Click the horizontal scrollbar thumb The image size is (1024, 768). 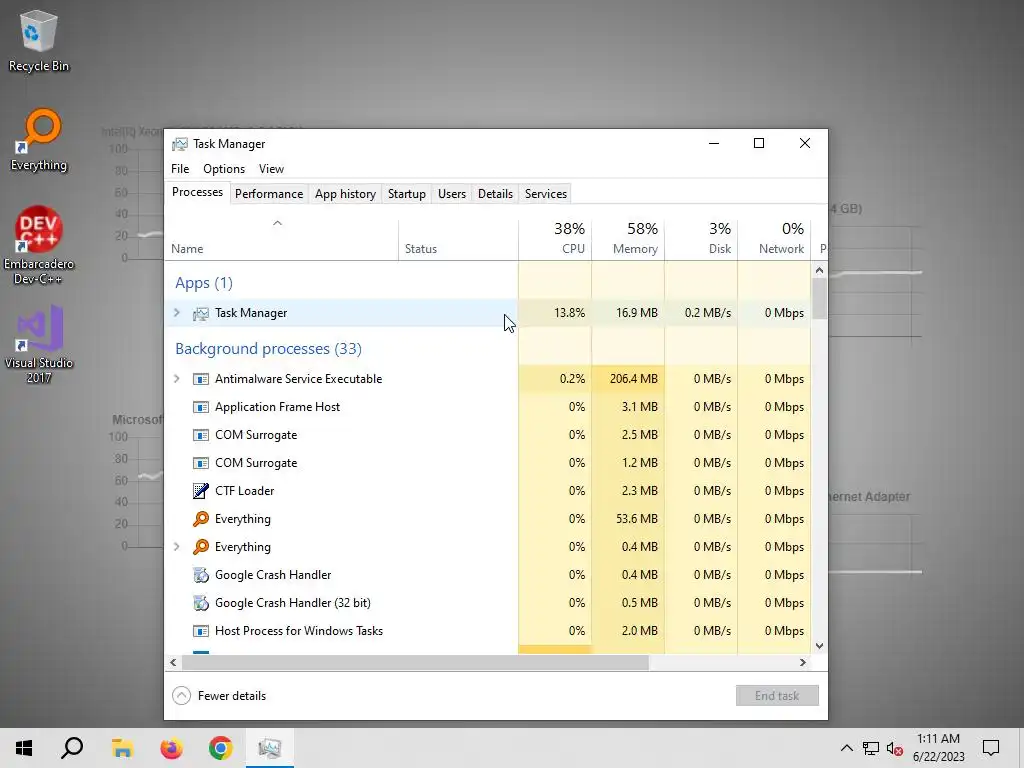(415, 662)
